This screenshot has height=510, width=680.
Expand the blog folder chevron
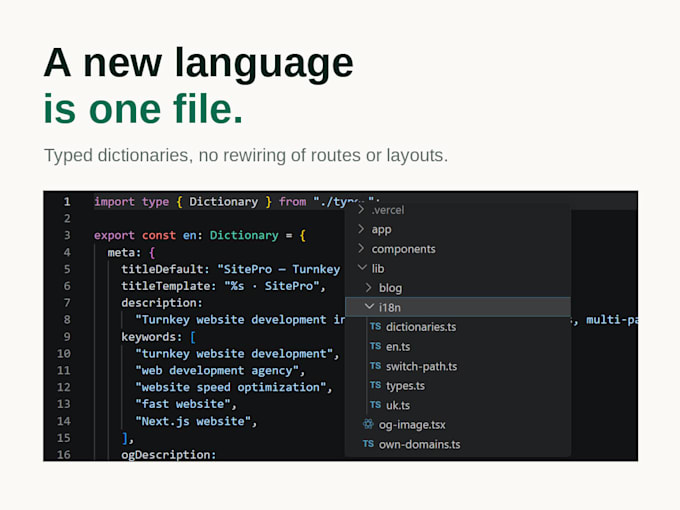[369, 288]
